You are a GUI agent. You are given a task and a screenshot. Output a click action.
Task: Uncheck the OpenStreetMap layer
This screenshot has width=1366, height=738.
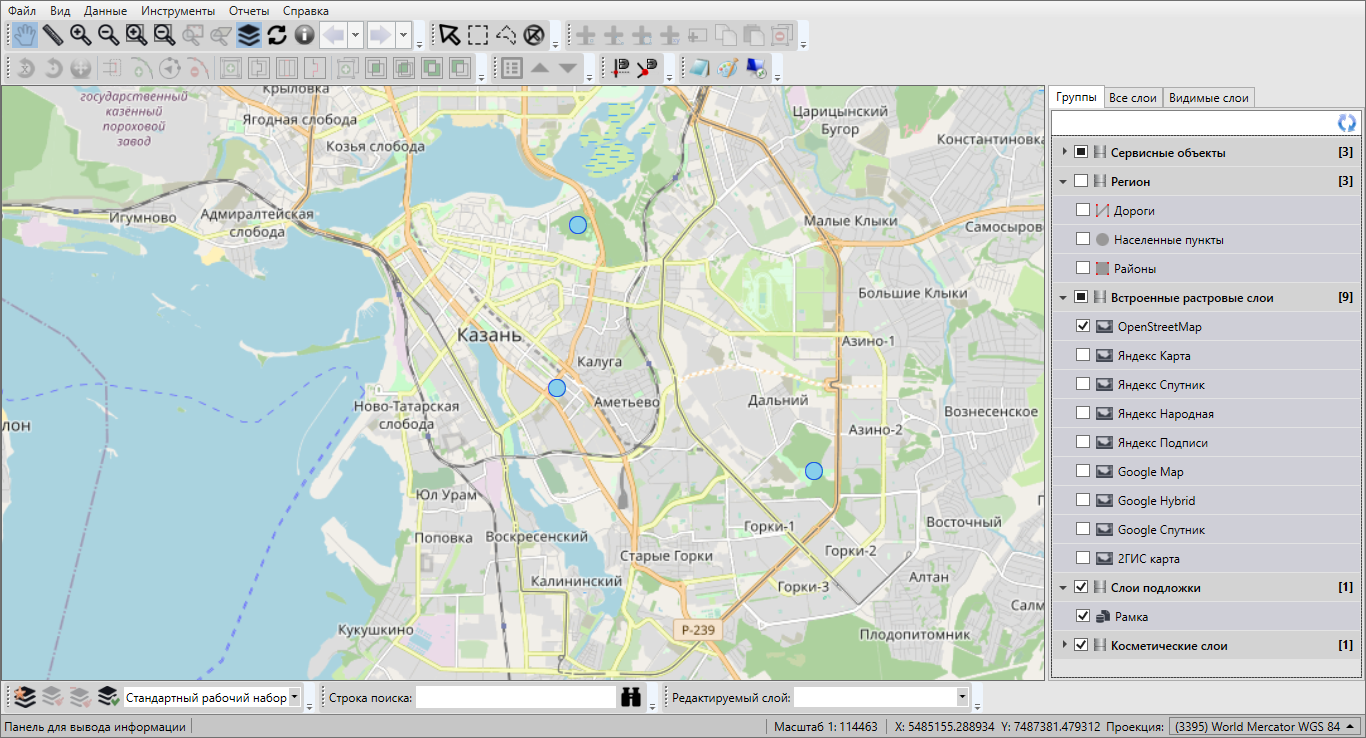(x=1083, y=326)
